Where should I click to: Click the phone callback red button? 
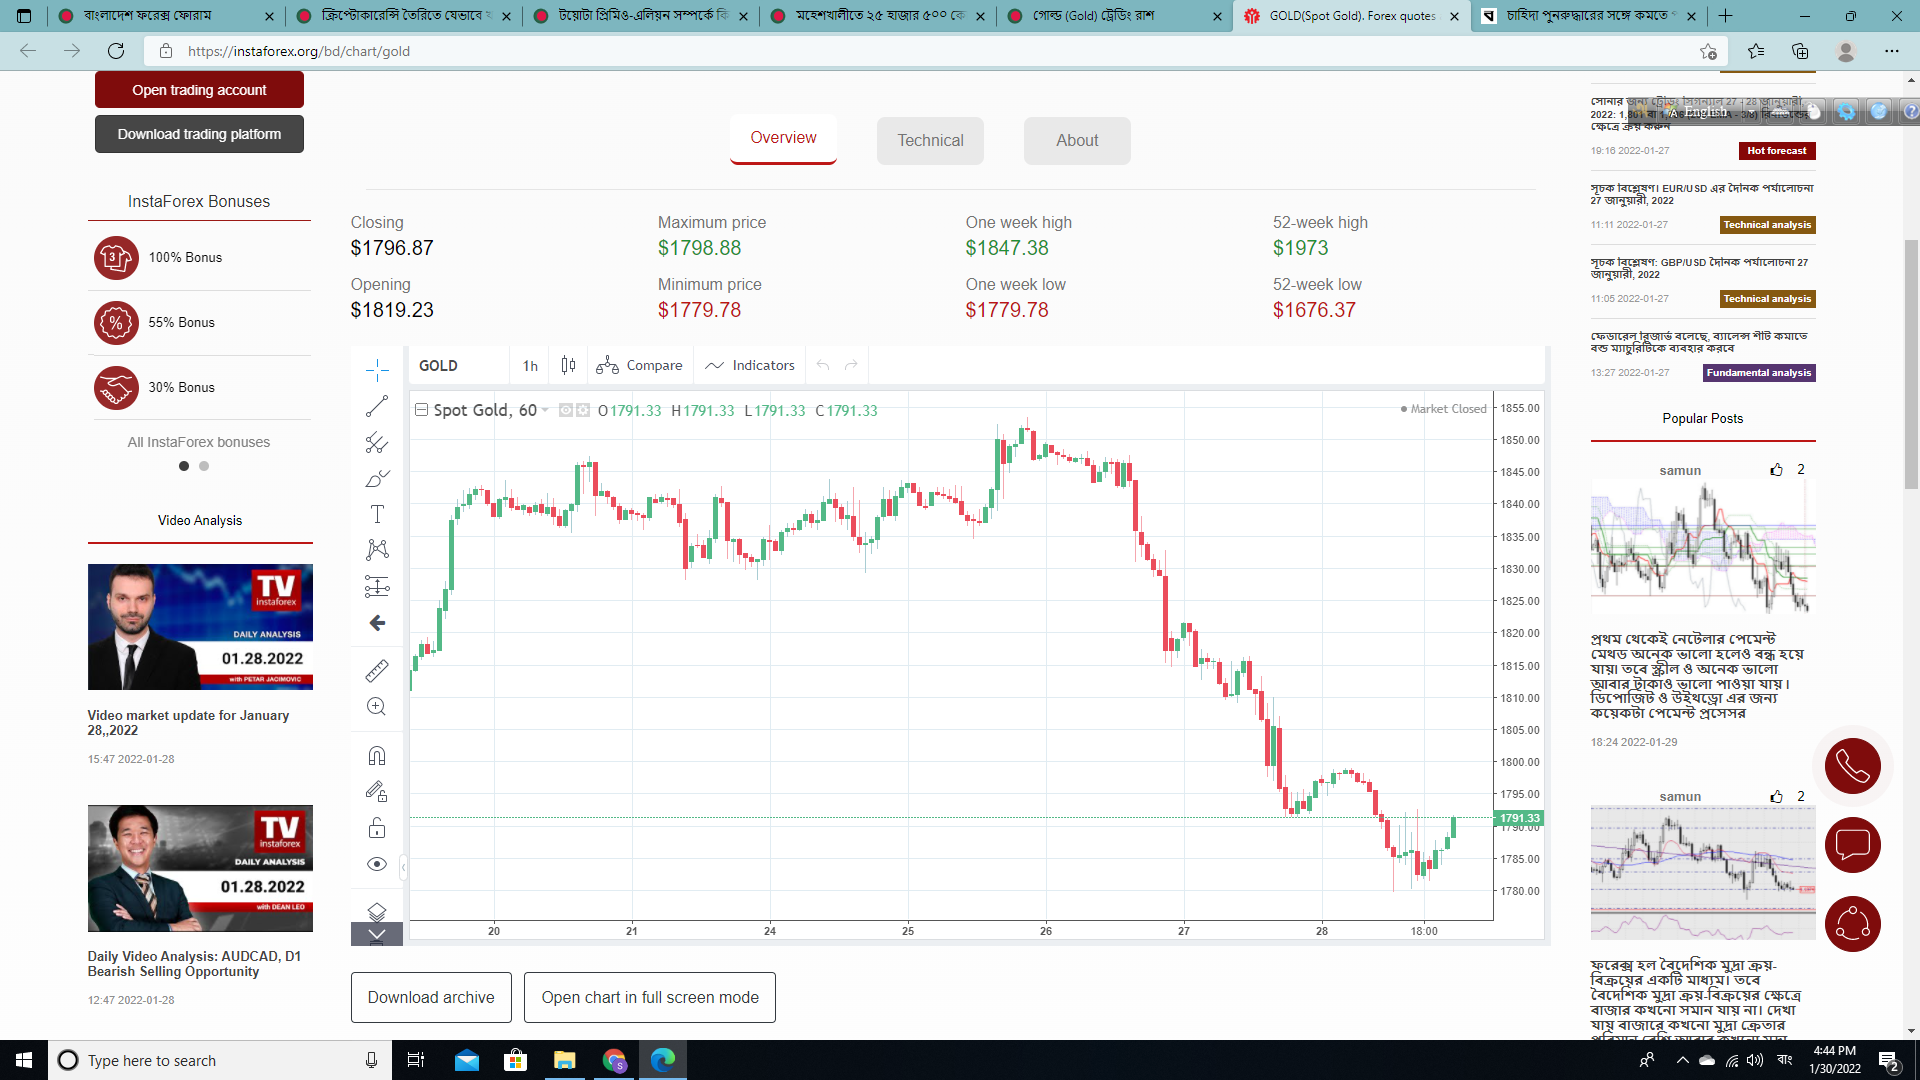click(x=1853, y=767)
